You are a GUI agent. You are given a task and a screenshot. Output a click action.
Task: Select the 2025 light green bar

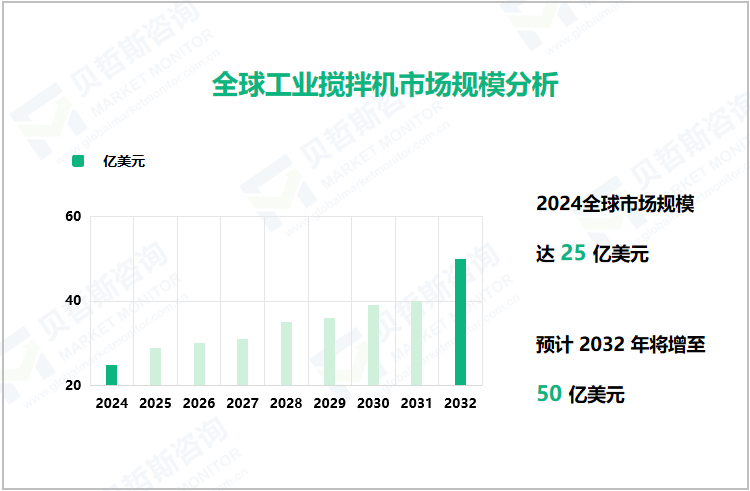click(x=155, y=366)
